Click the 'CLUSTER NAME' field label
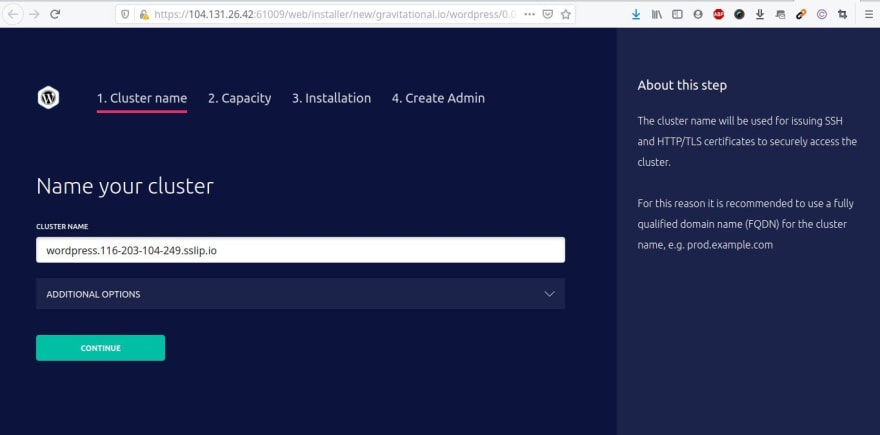Viewport: 880px width, 435px height. (62, 227)
